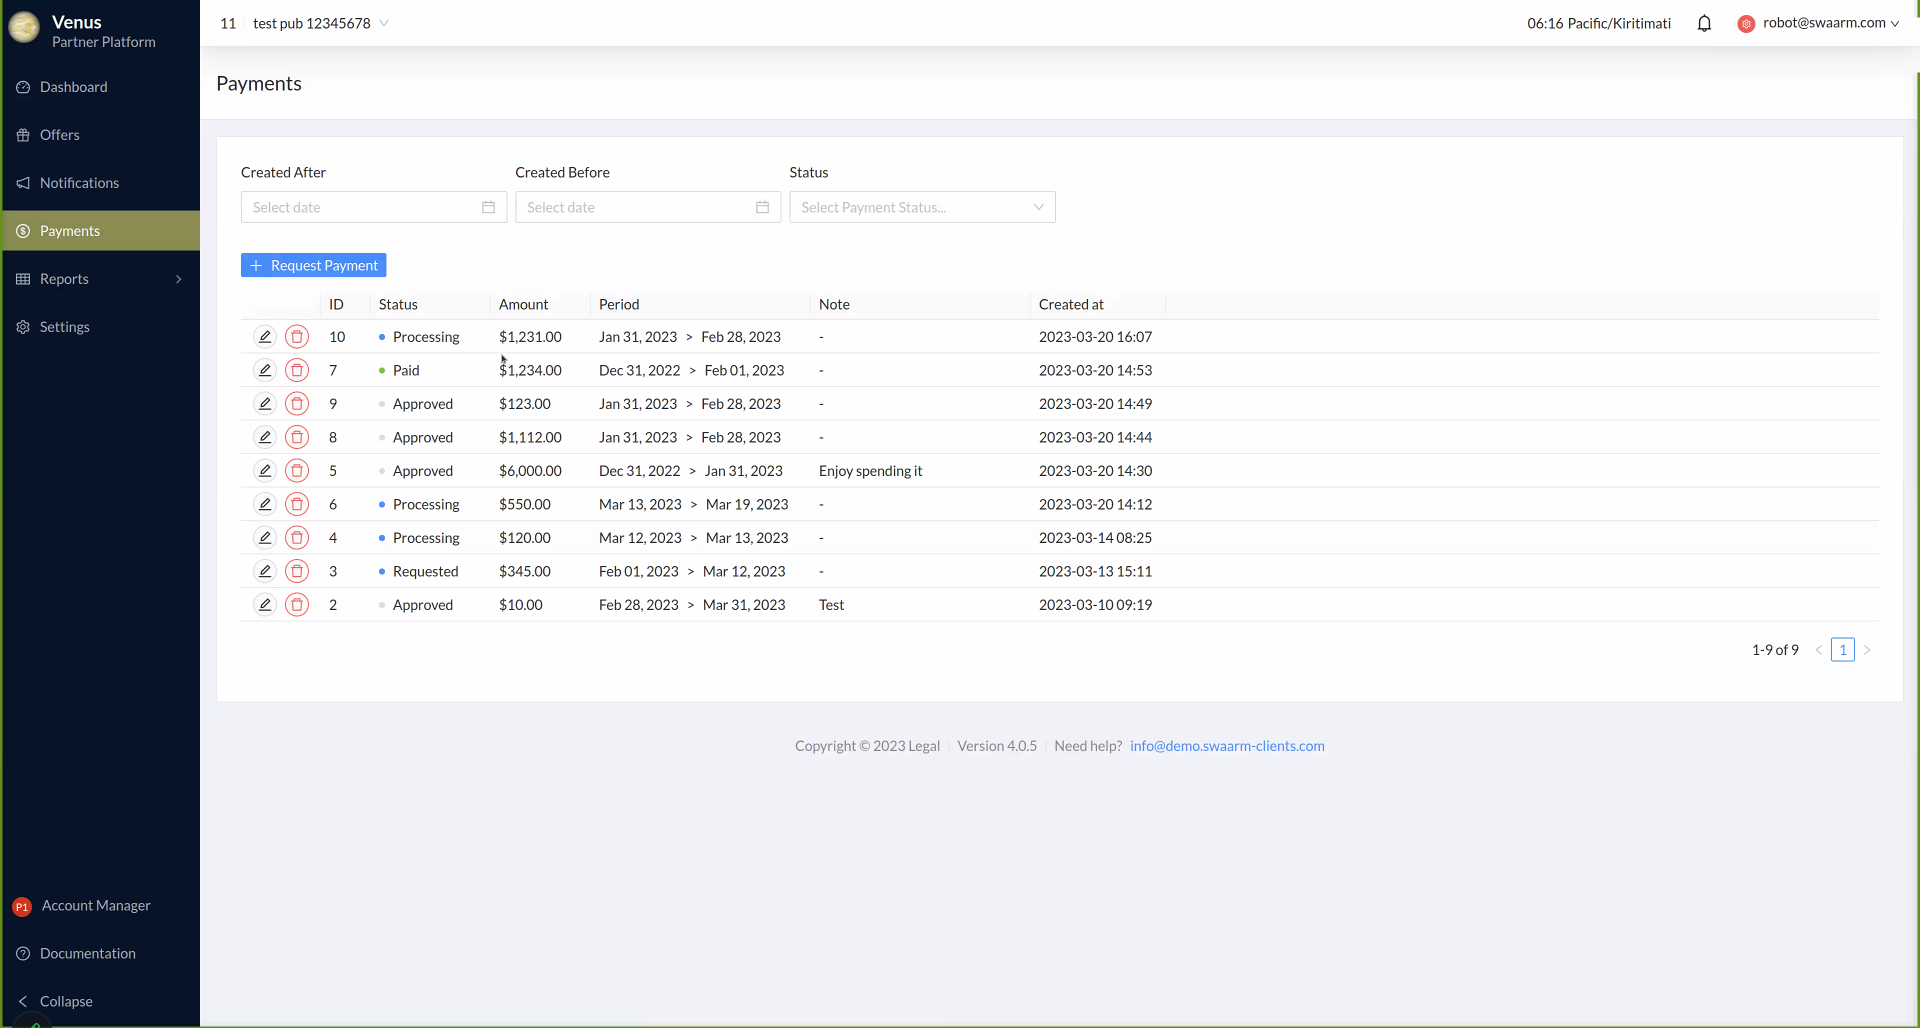
Task: Expand the robot@swaarm.com user menu
Action: 1821,23
